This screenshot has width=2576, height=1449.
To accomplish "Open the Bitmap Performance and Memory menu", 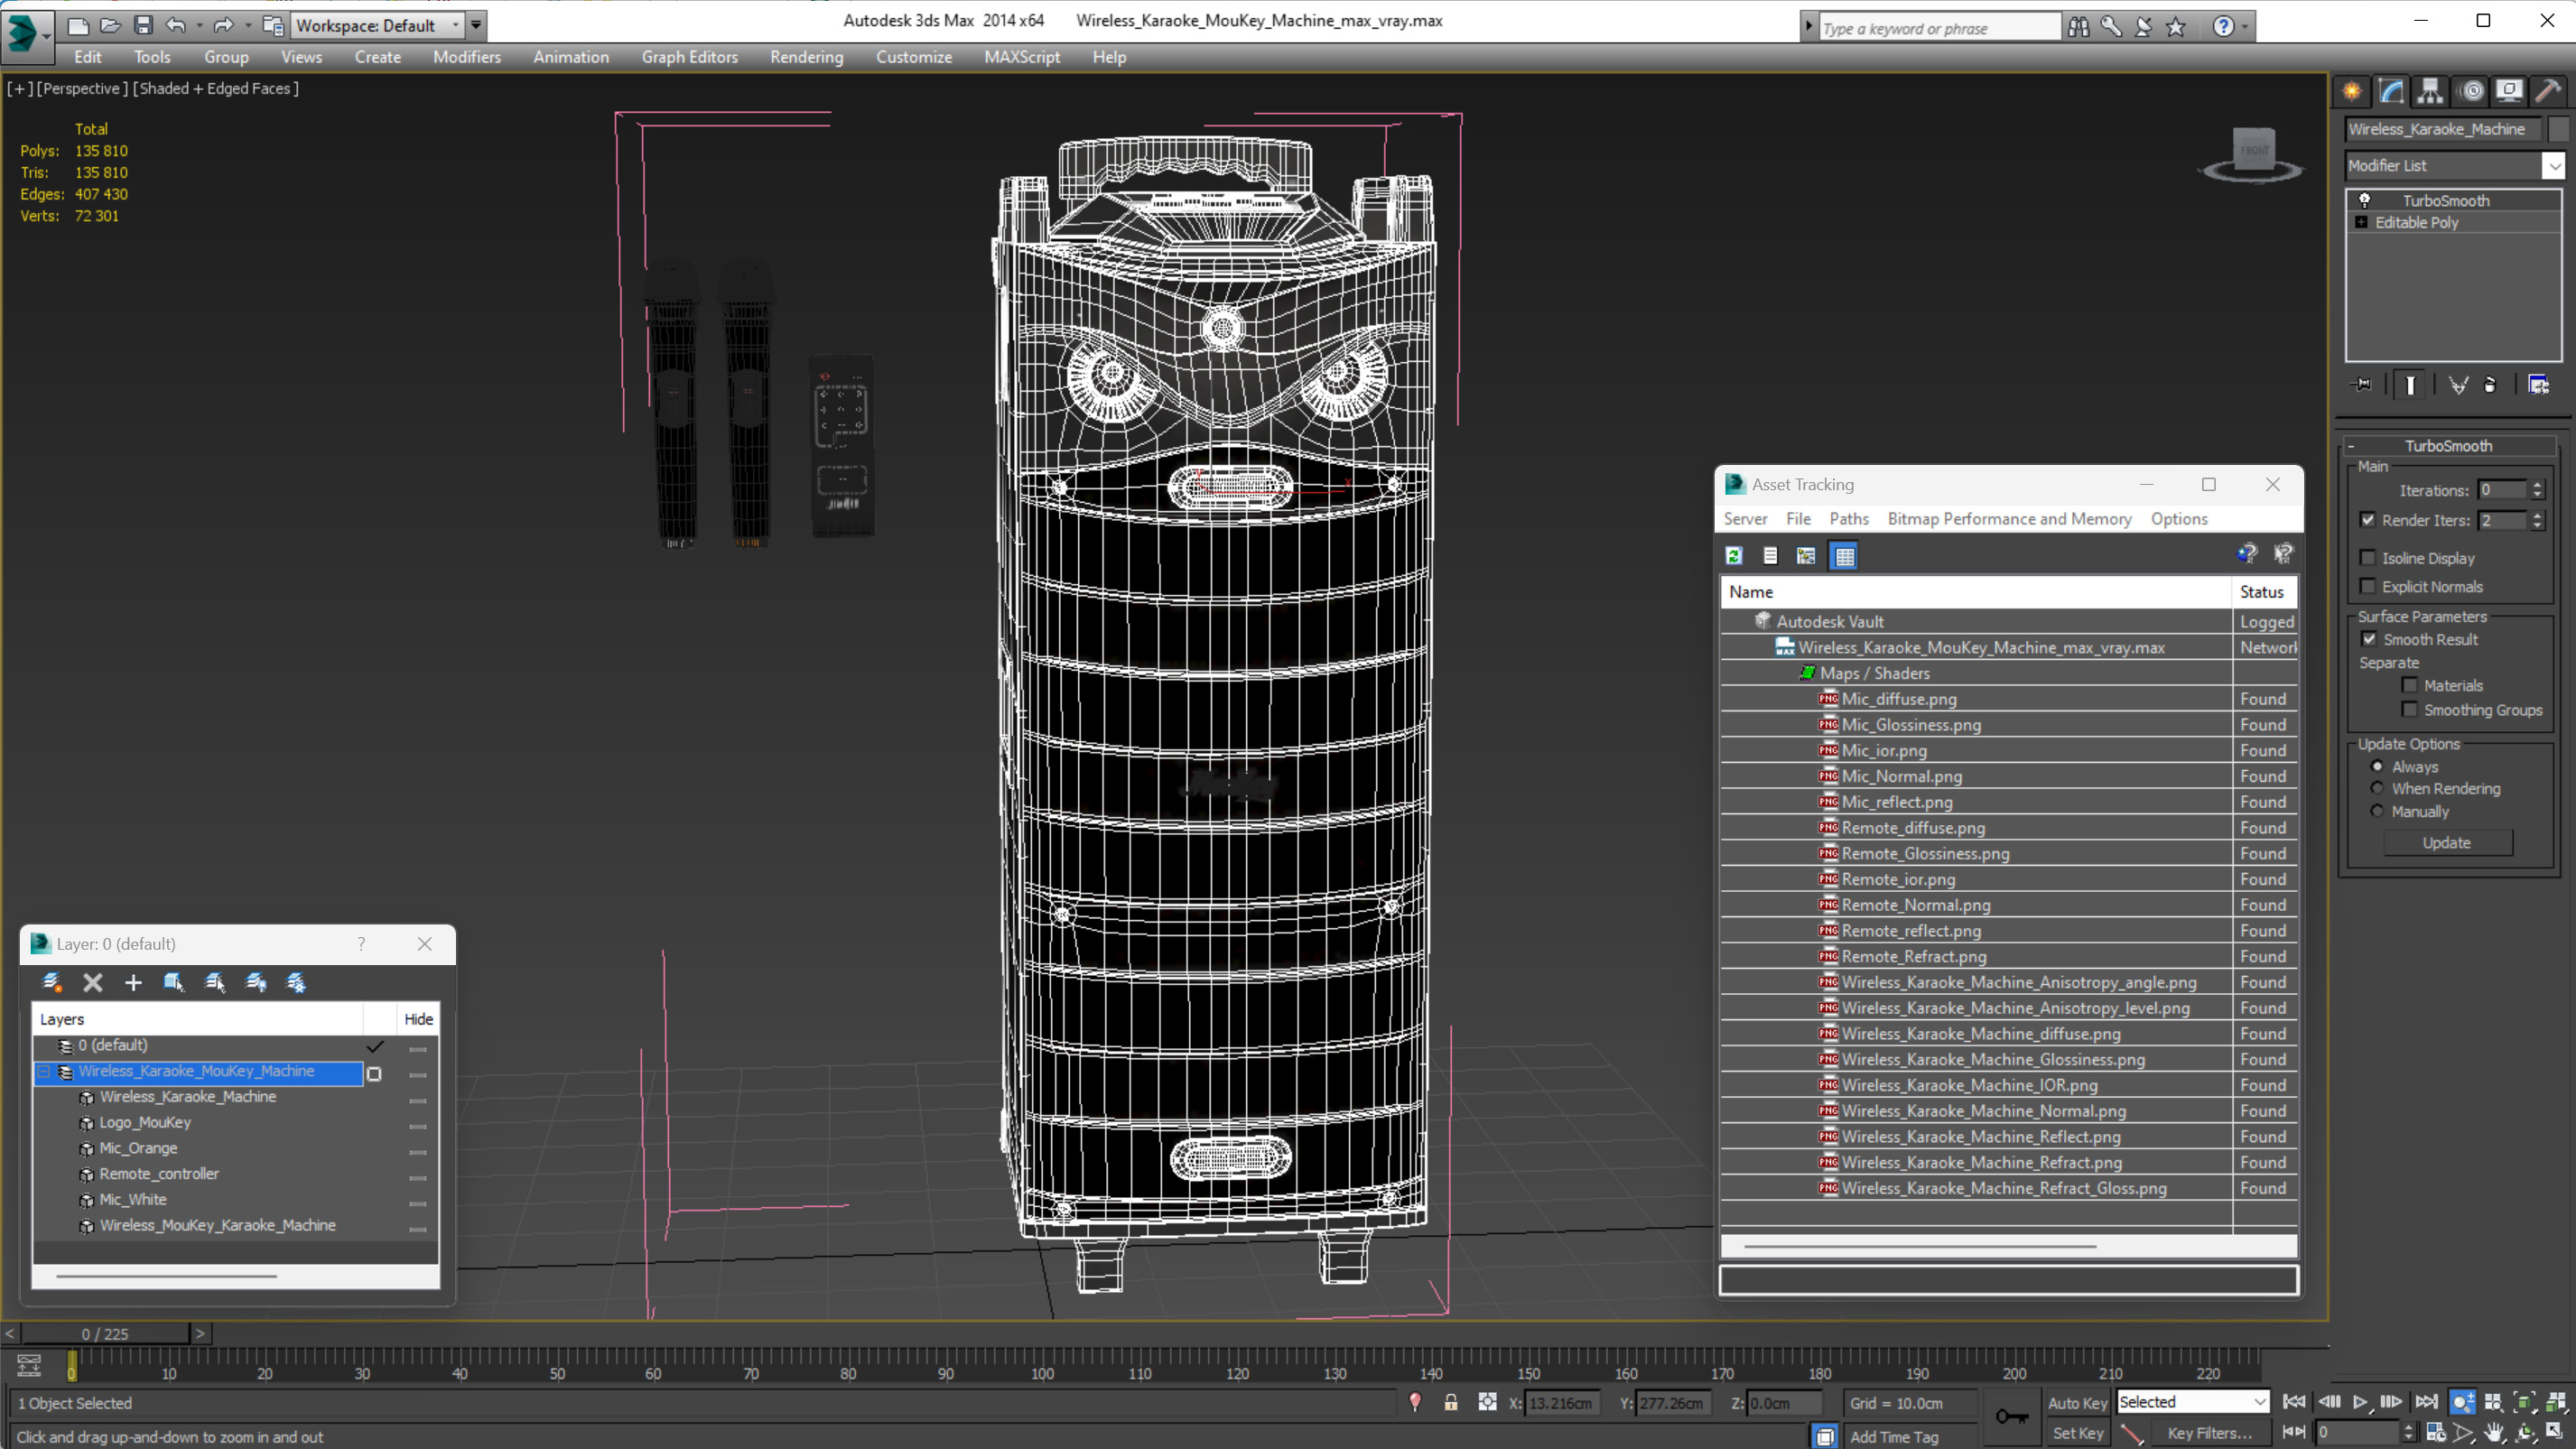I will click(2009, 518).
